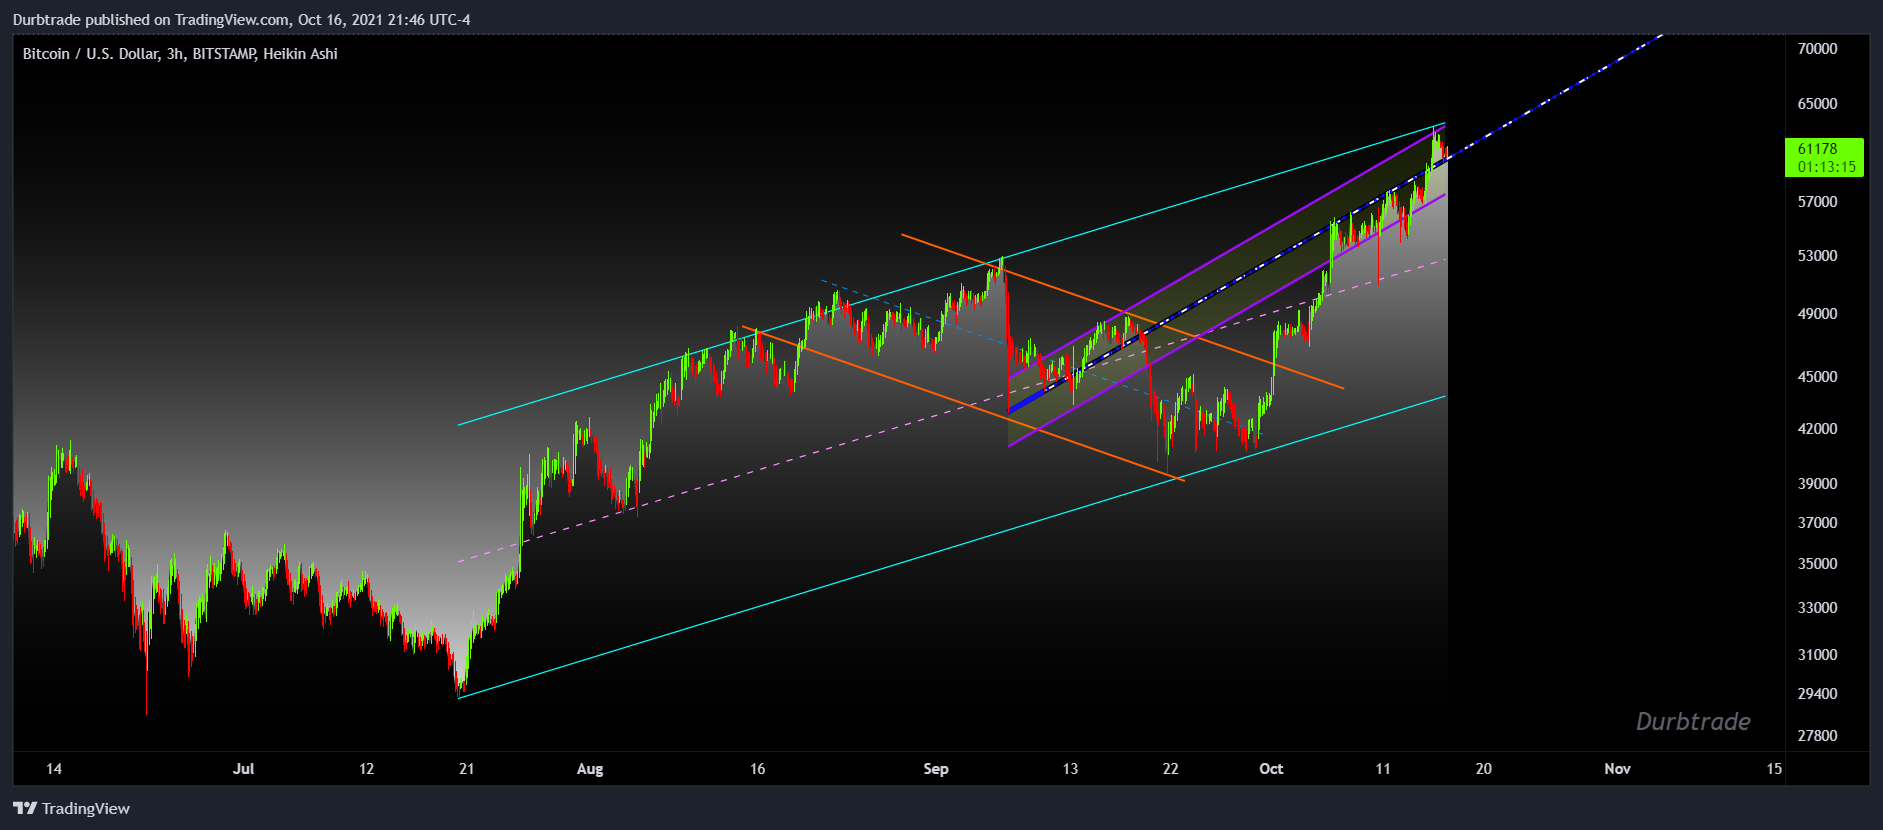Viewport: 1883px width, 830px height.
Task: Click the 33000 price axis label
Action: (x=1817, y=607)
